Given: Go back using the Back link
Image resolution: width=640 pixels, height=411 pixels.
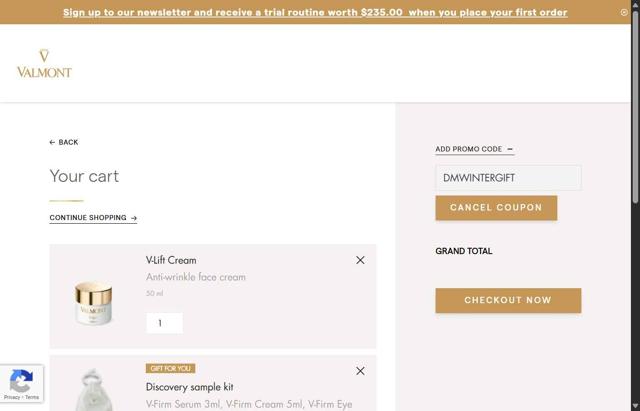Looking at the screenshot, I should (64, 142).
